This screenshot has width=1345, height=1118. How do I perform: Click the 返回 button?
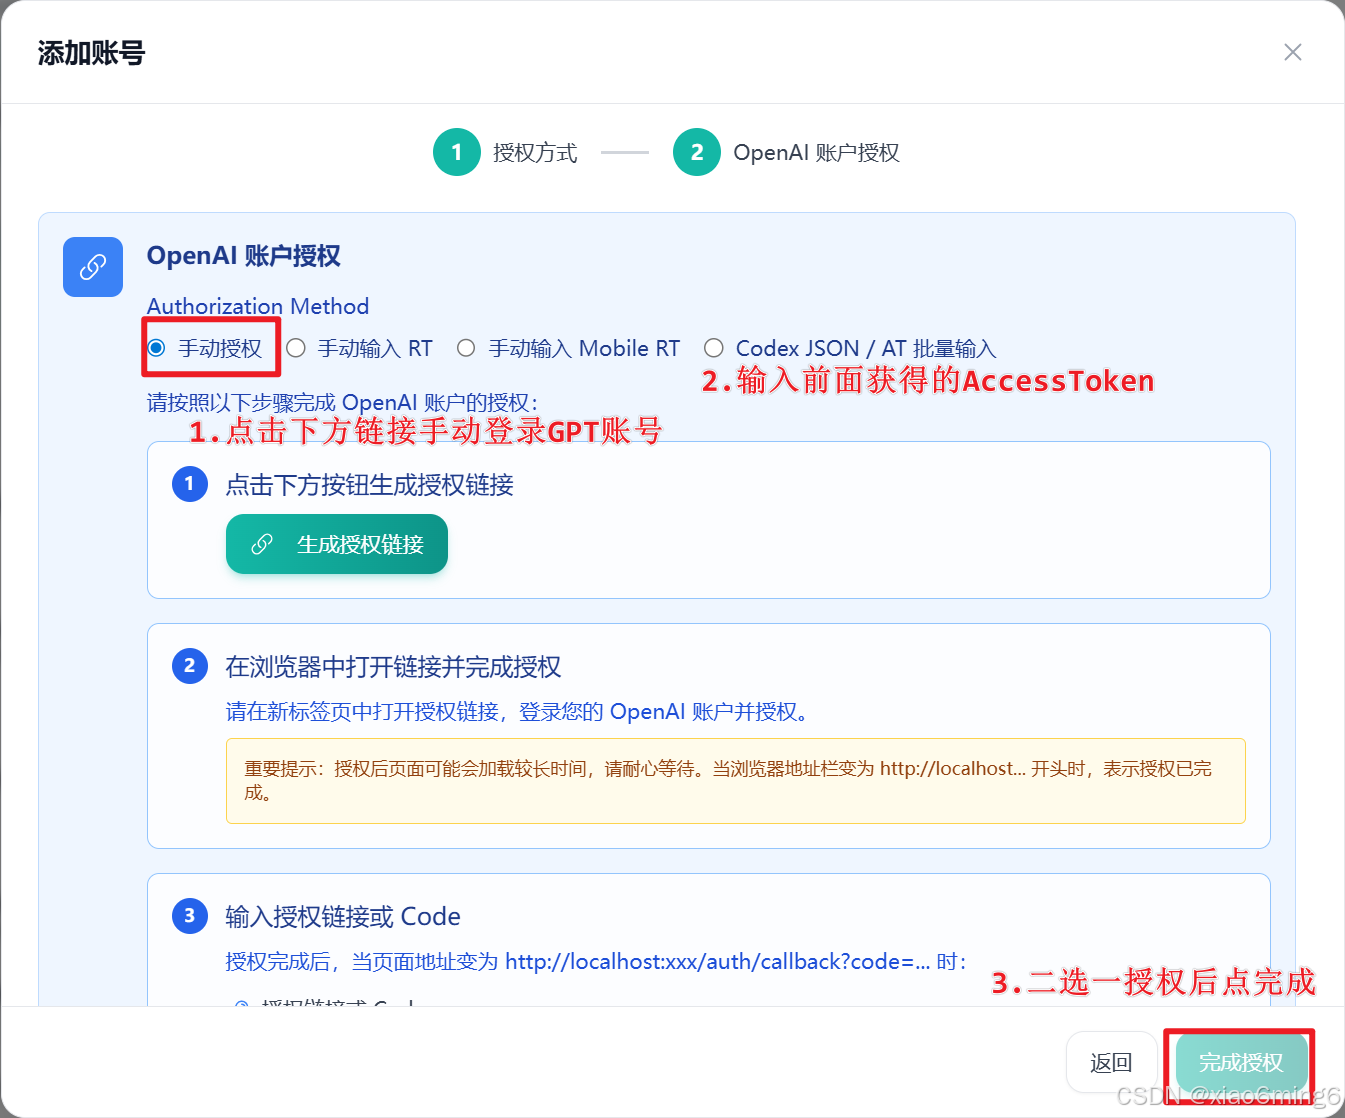pyautogui.click(x=1111, y=1063)
